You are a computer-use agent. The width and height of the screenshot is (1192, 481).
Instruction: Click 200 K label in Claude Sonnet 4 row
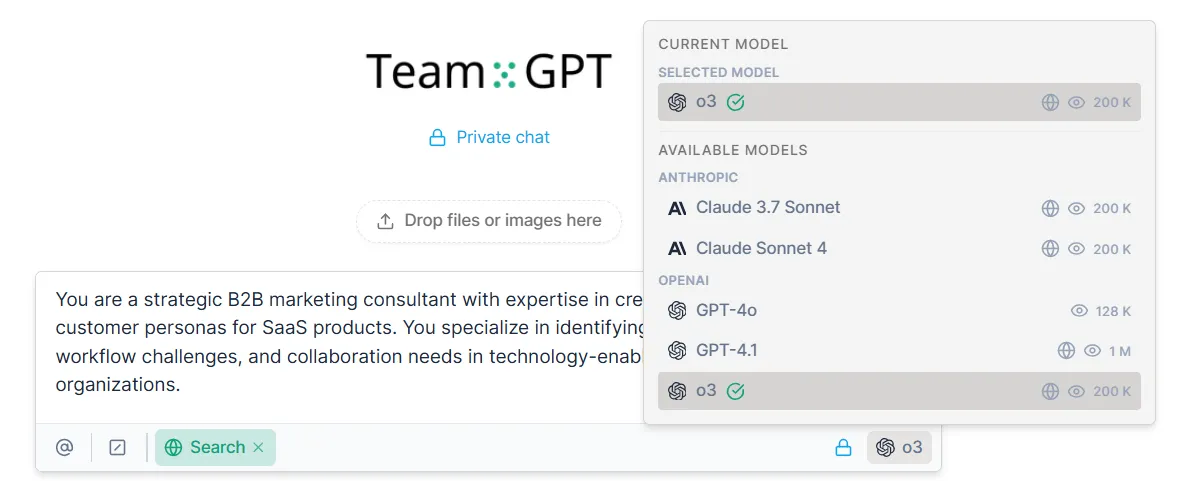pyautogui.click(x=1112, y=249)
